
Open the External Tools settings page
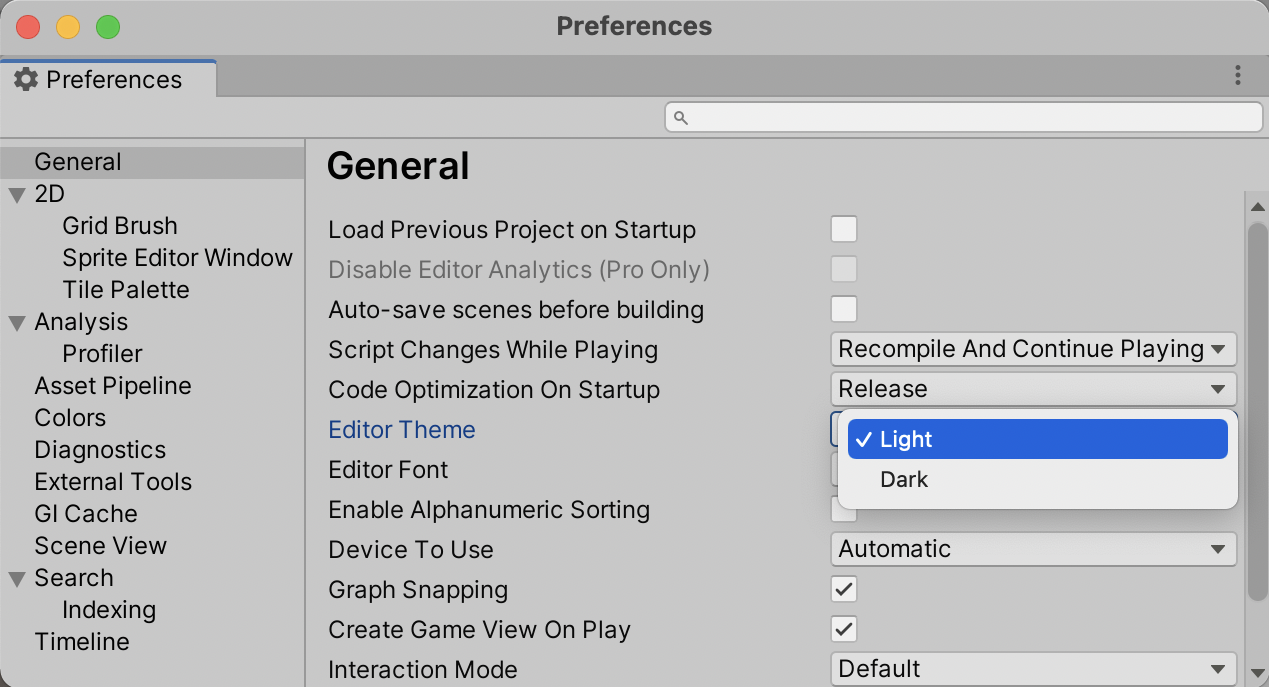pyautogui.click(x=113, y=482)
